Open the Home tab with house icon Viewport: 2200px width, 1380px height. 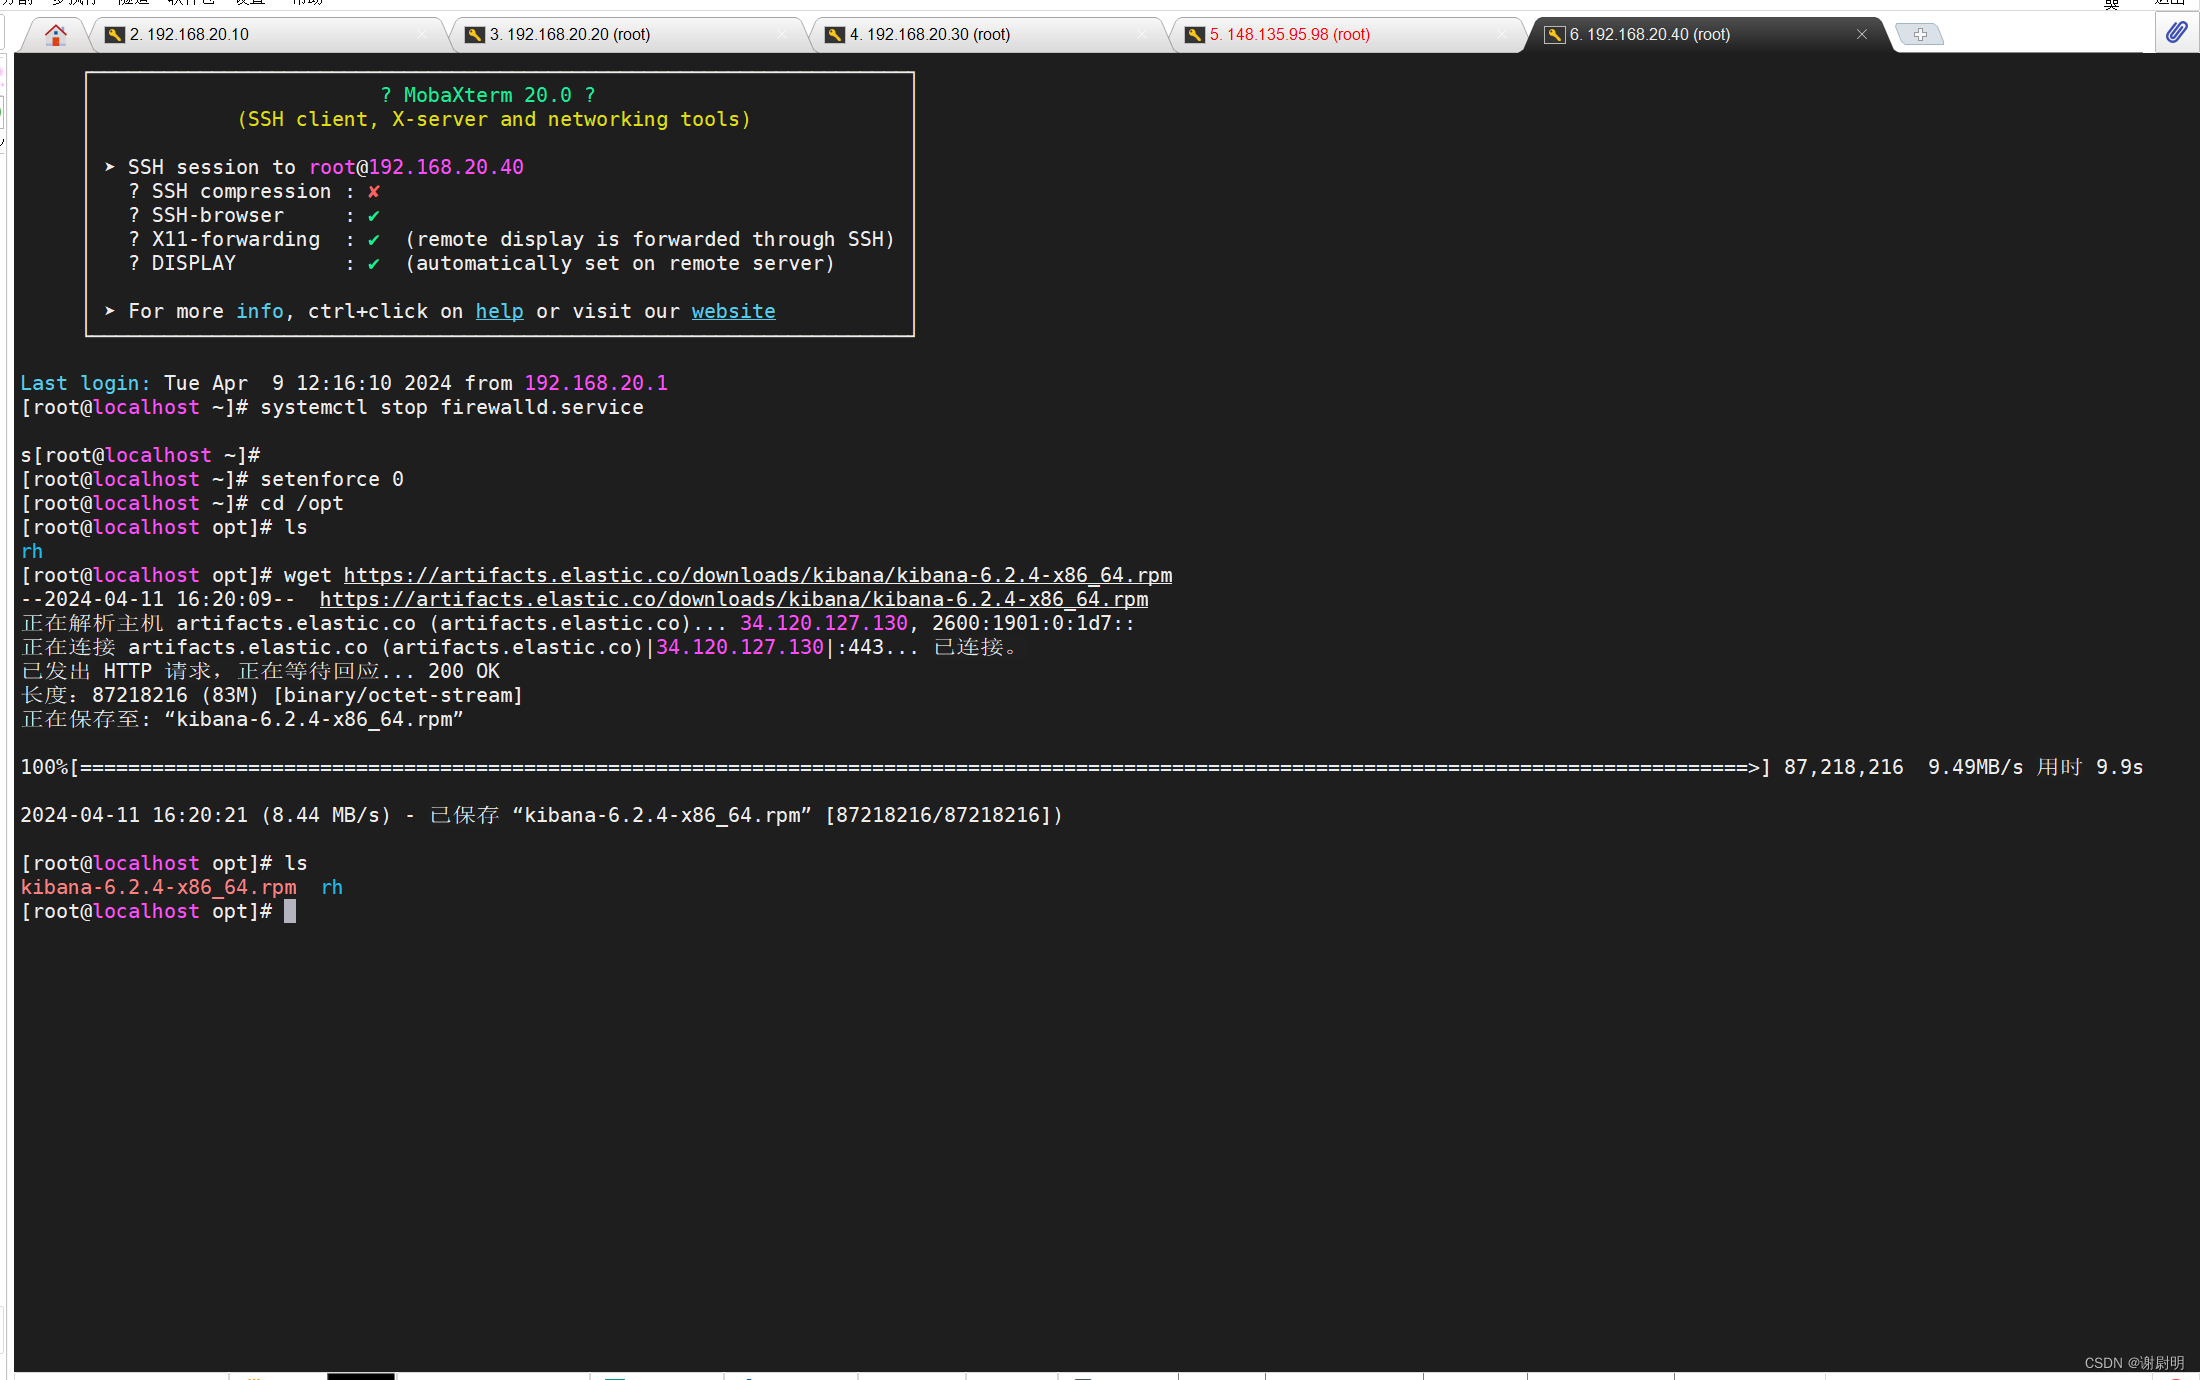(x=56, y=34)
